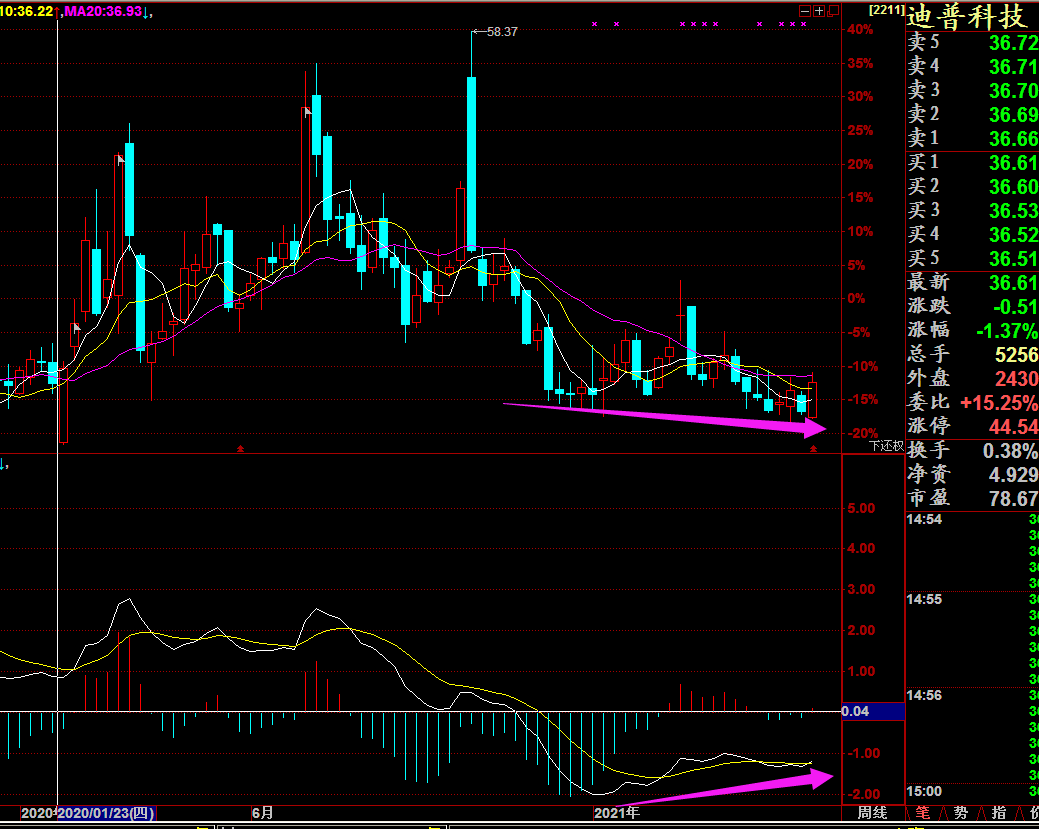Select the 卖4 ask price 36.71
The width and height of the screenshot is (1039, 829).
pyautogui.click(x=1014, y=67)
